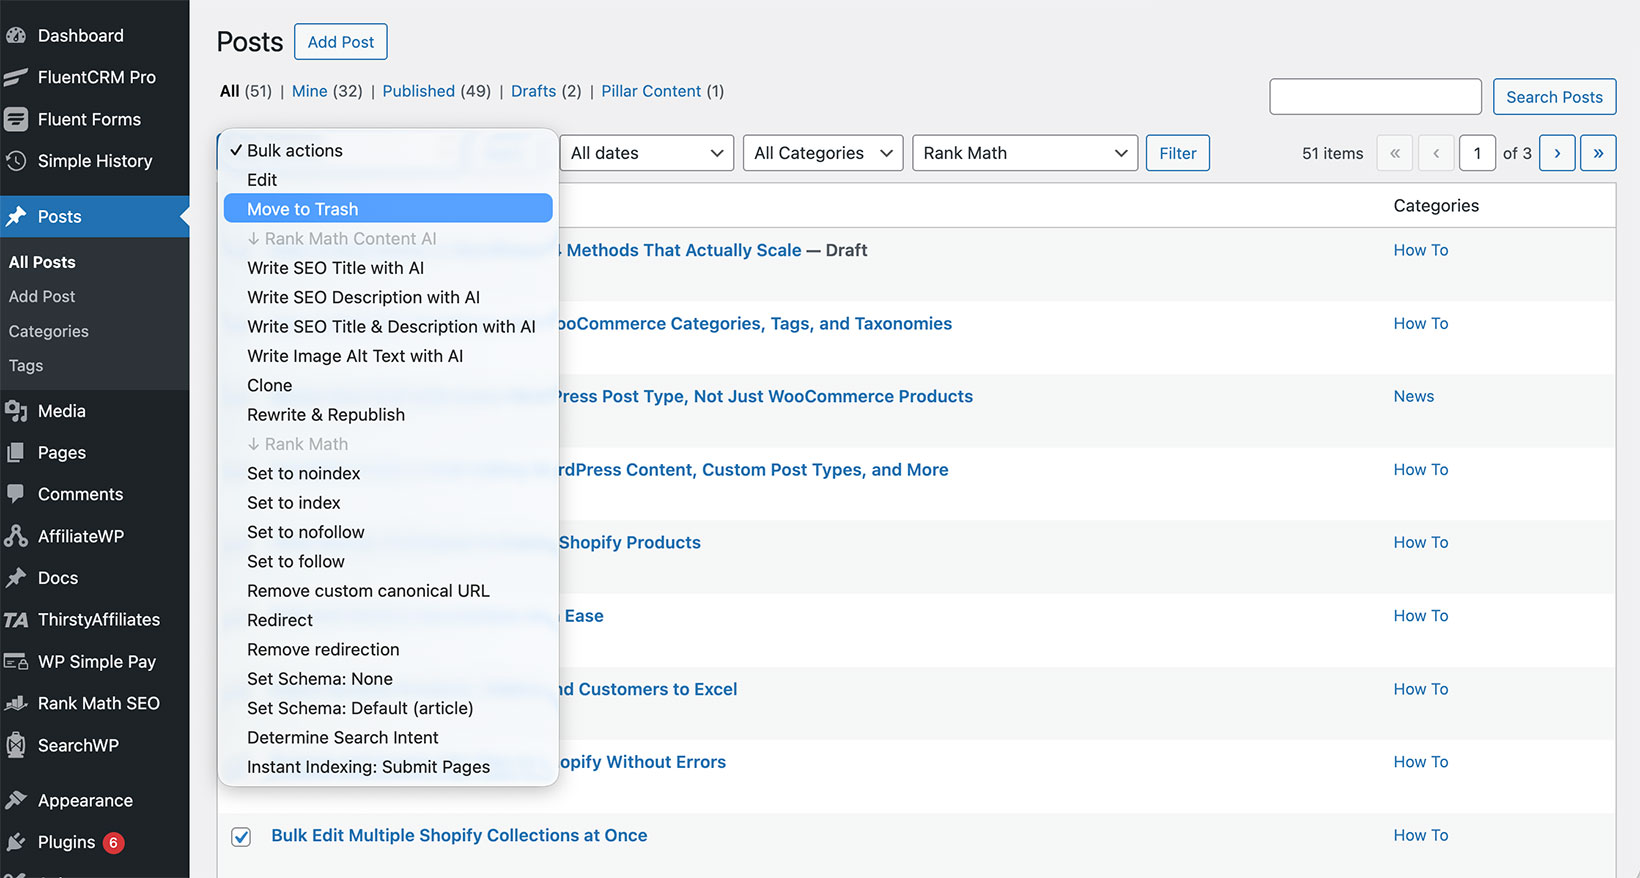Viewport: 1640px width, 878px height.
Task: Click the current page number field
Action: coord(1477,153)
